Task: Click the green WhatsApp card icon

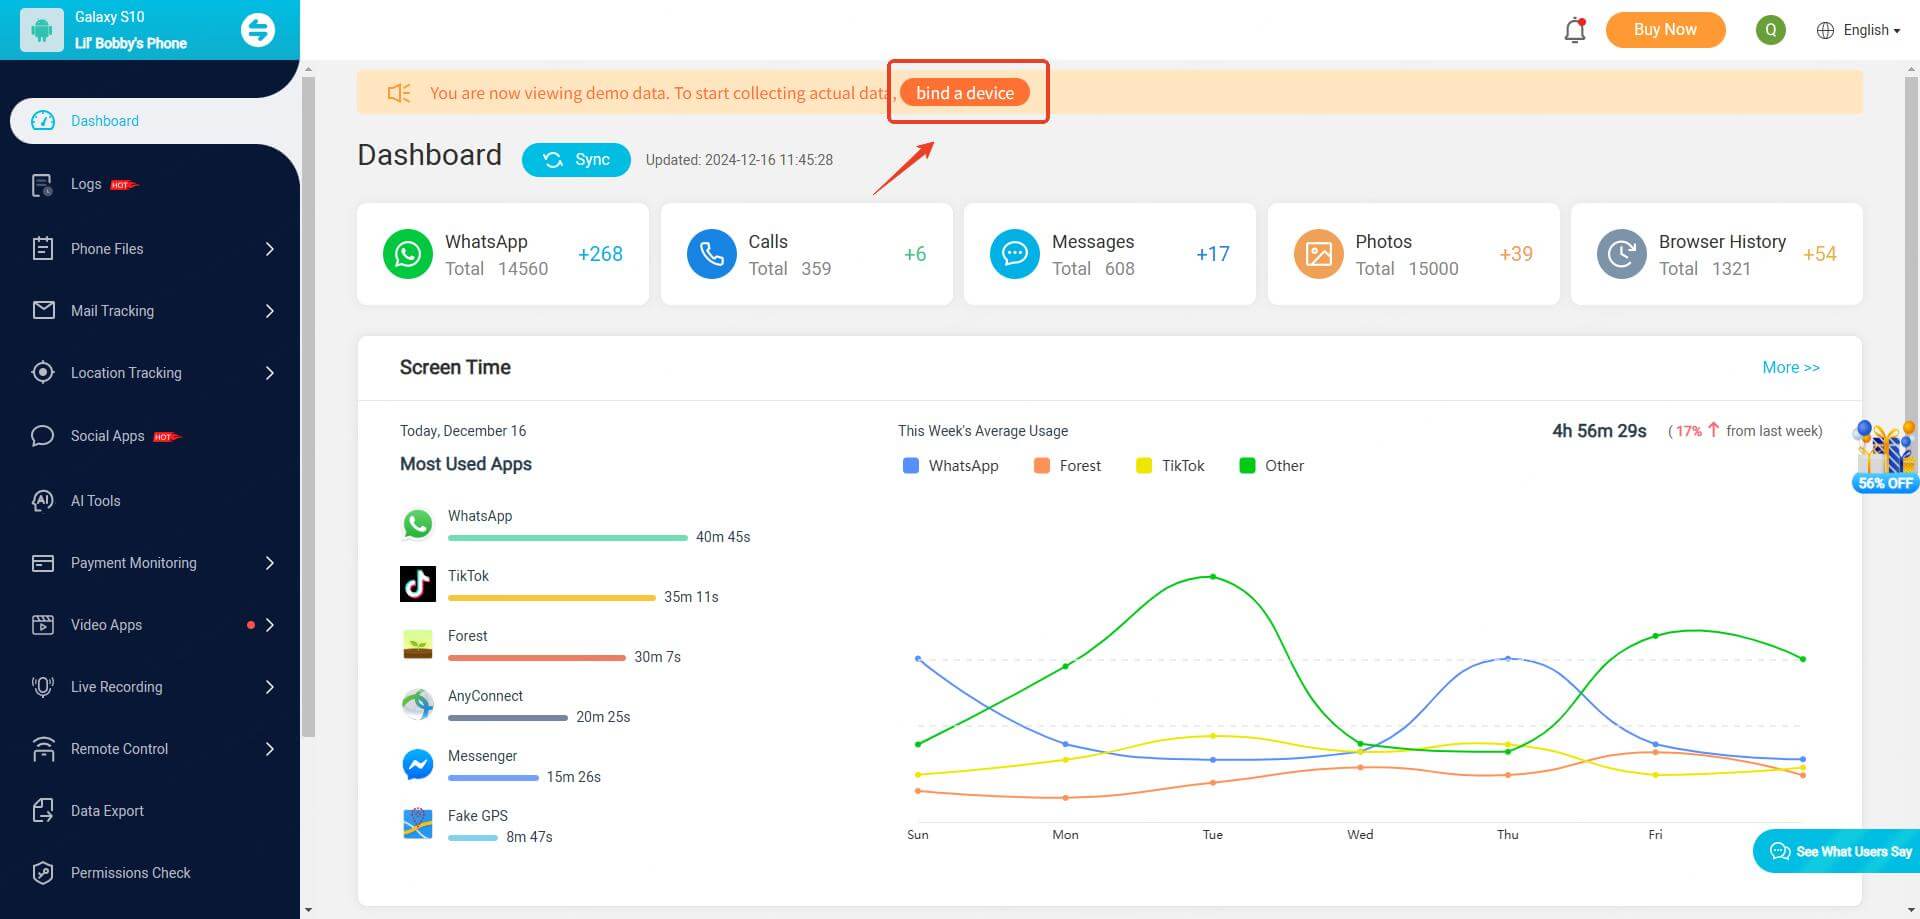Action: tap(408, 254)
